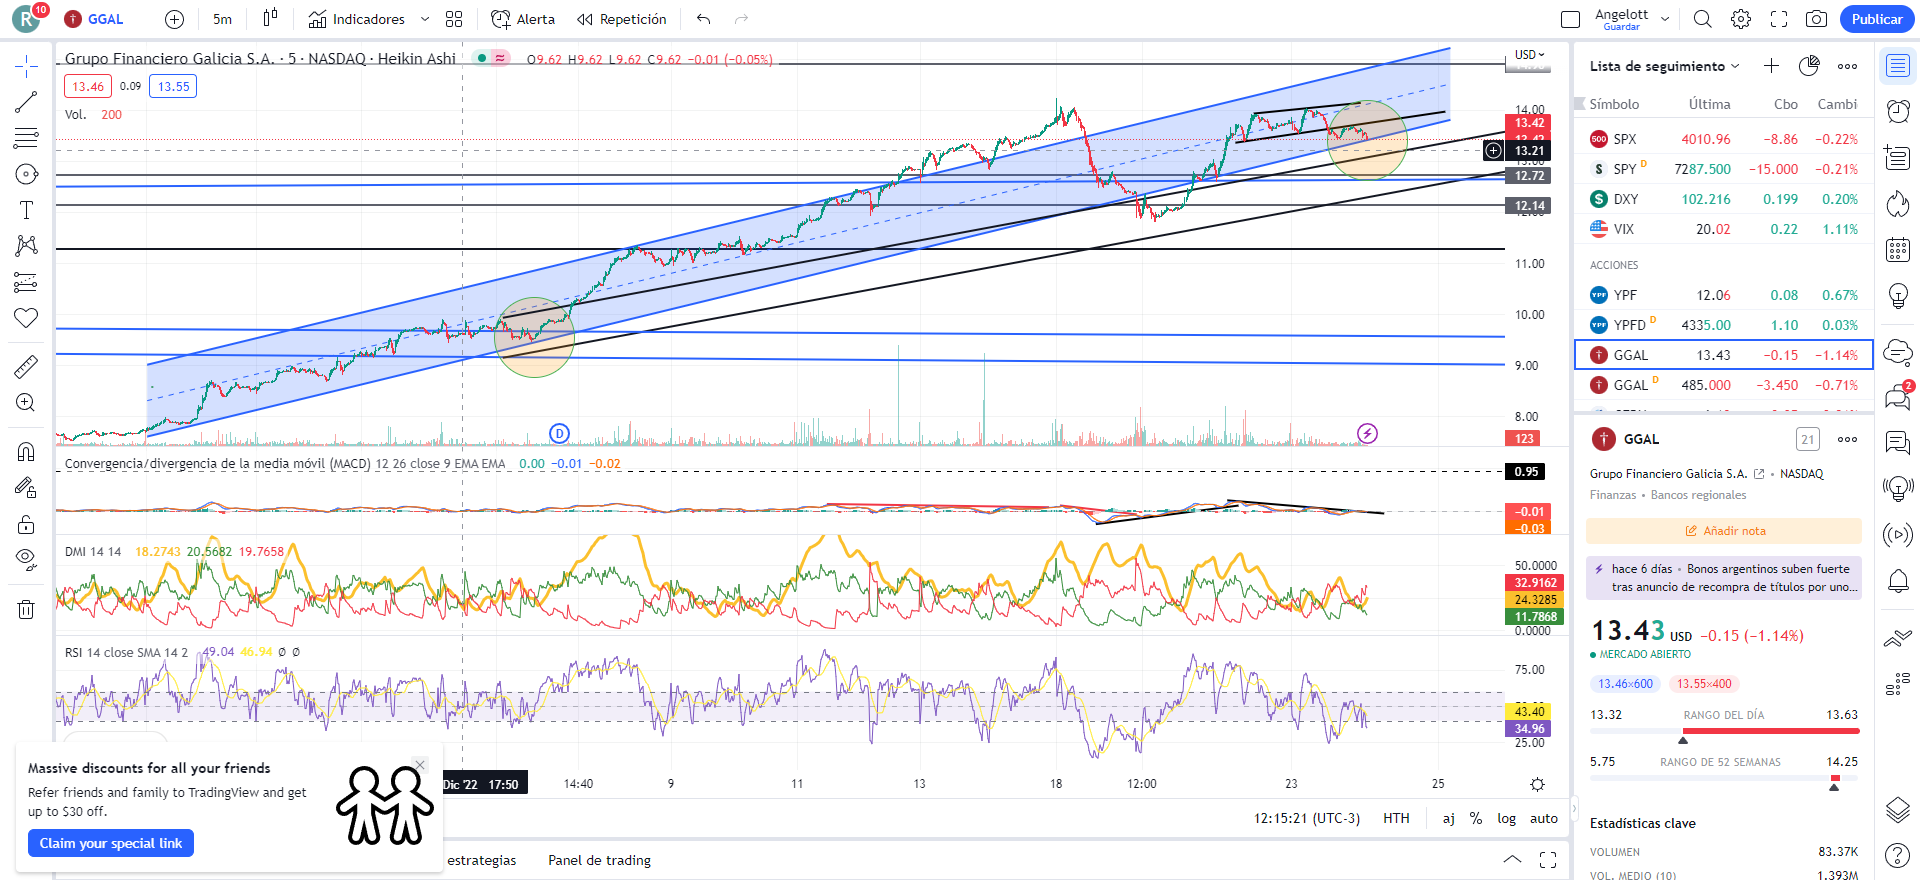Select the text annotation tool

pyautogui.click(x=26, y=210)
